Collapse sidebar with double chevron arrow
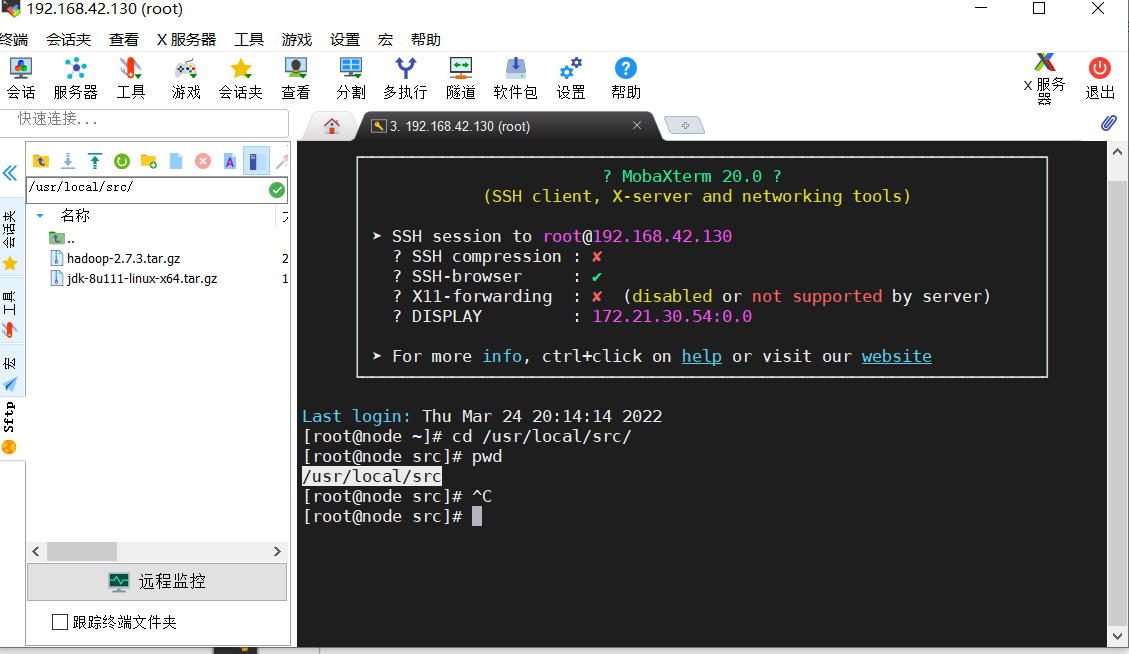 [x=10, y=173]
